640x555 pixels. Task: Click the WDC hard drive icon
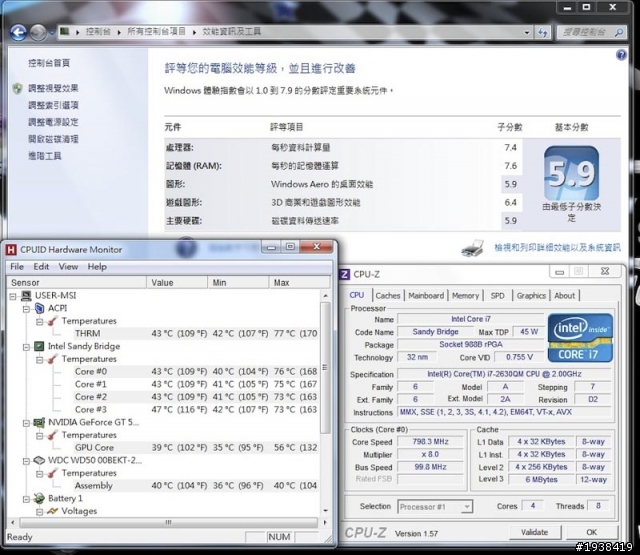click(39, 460)
